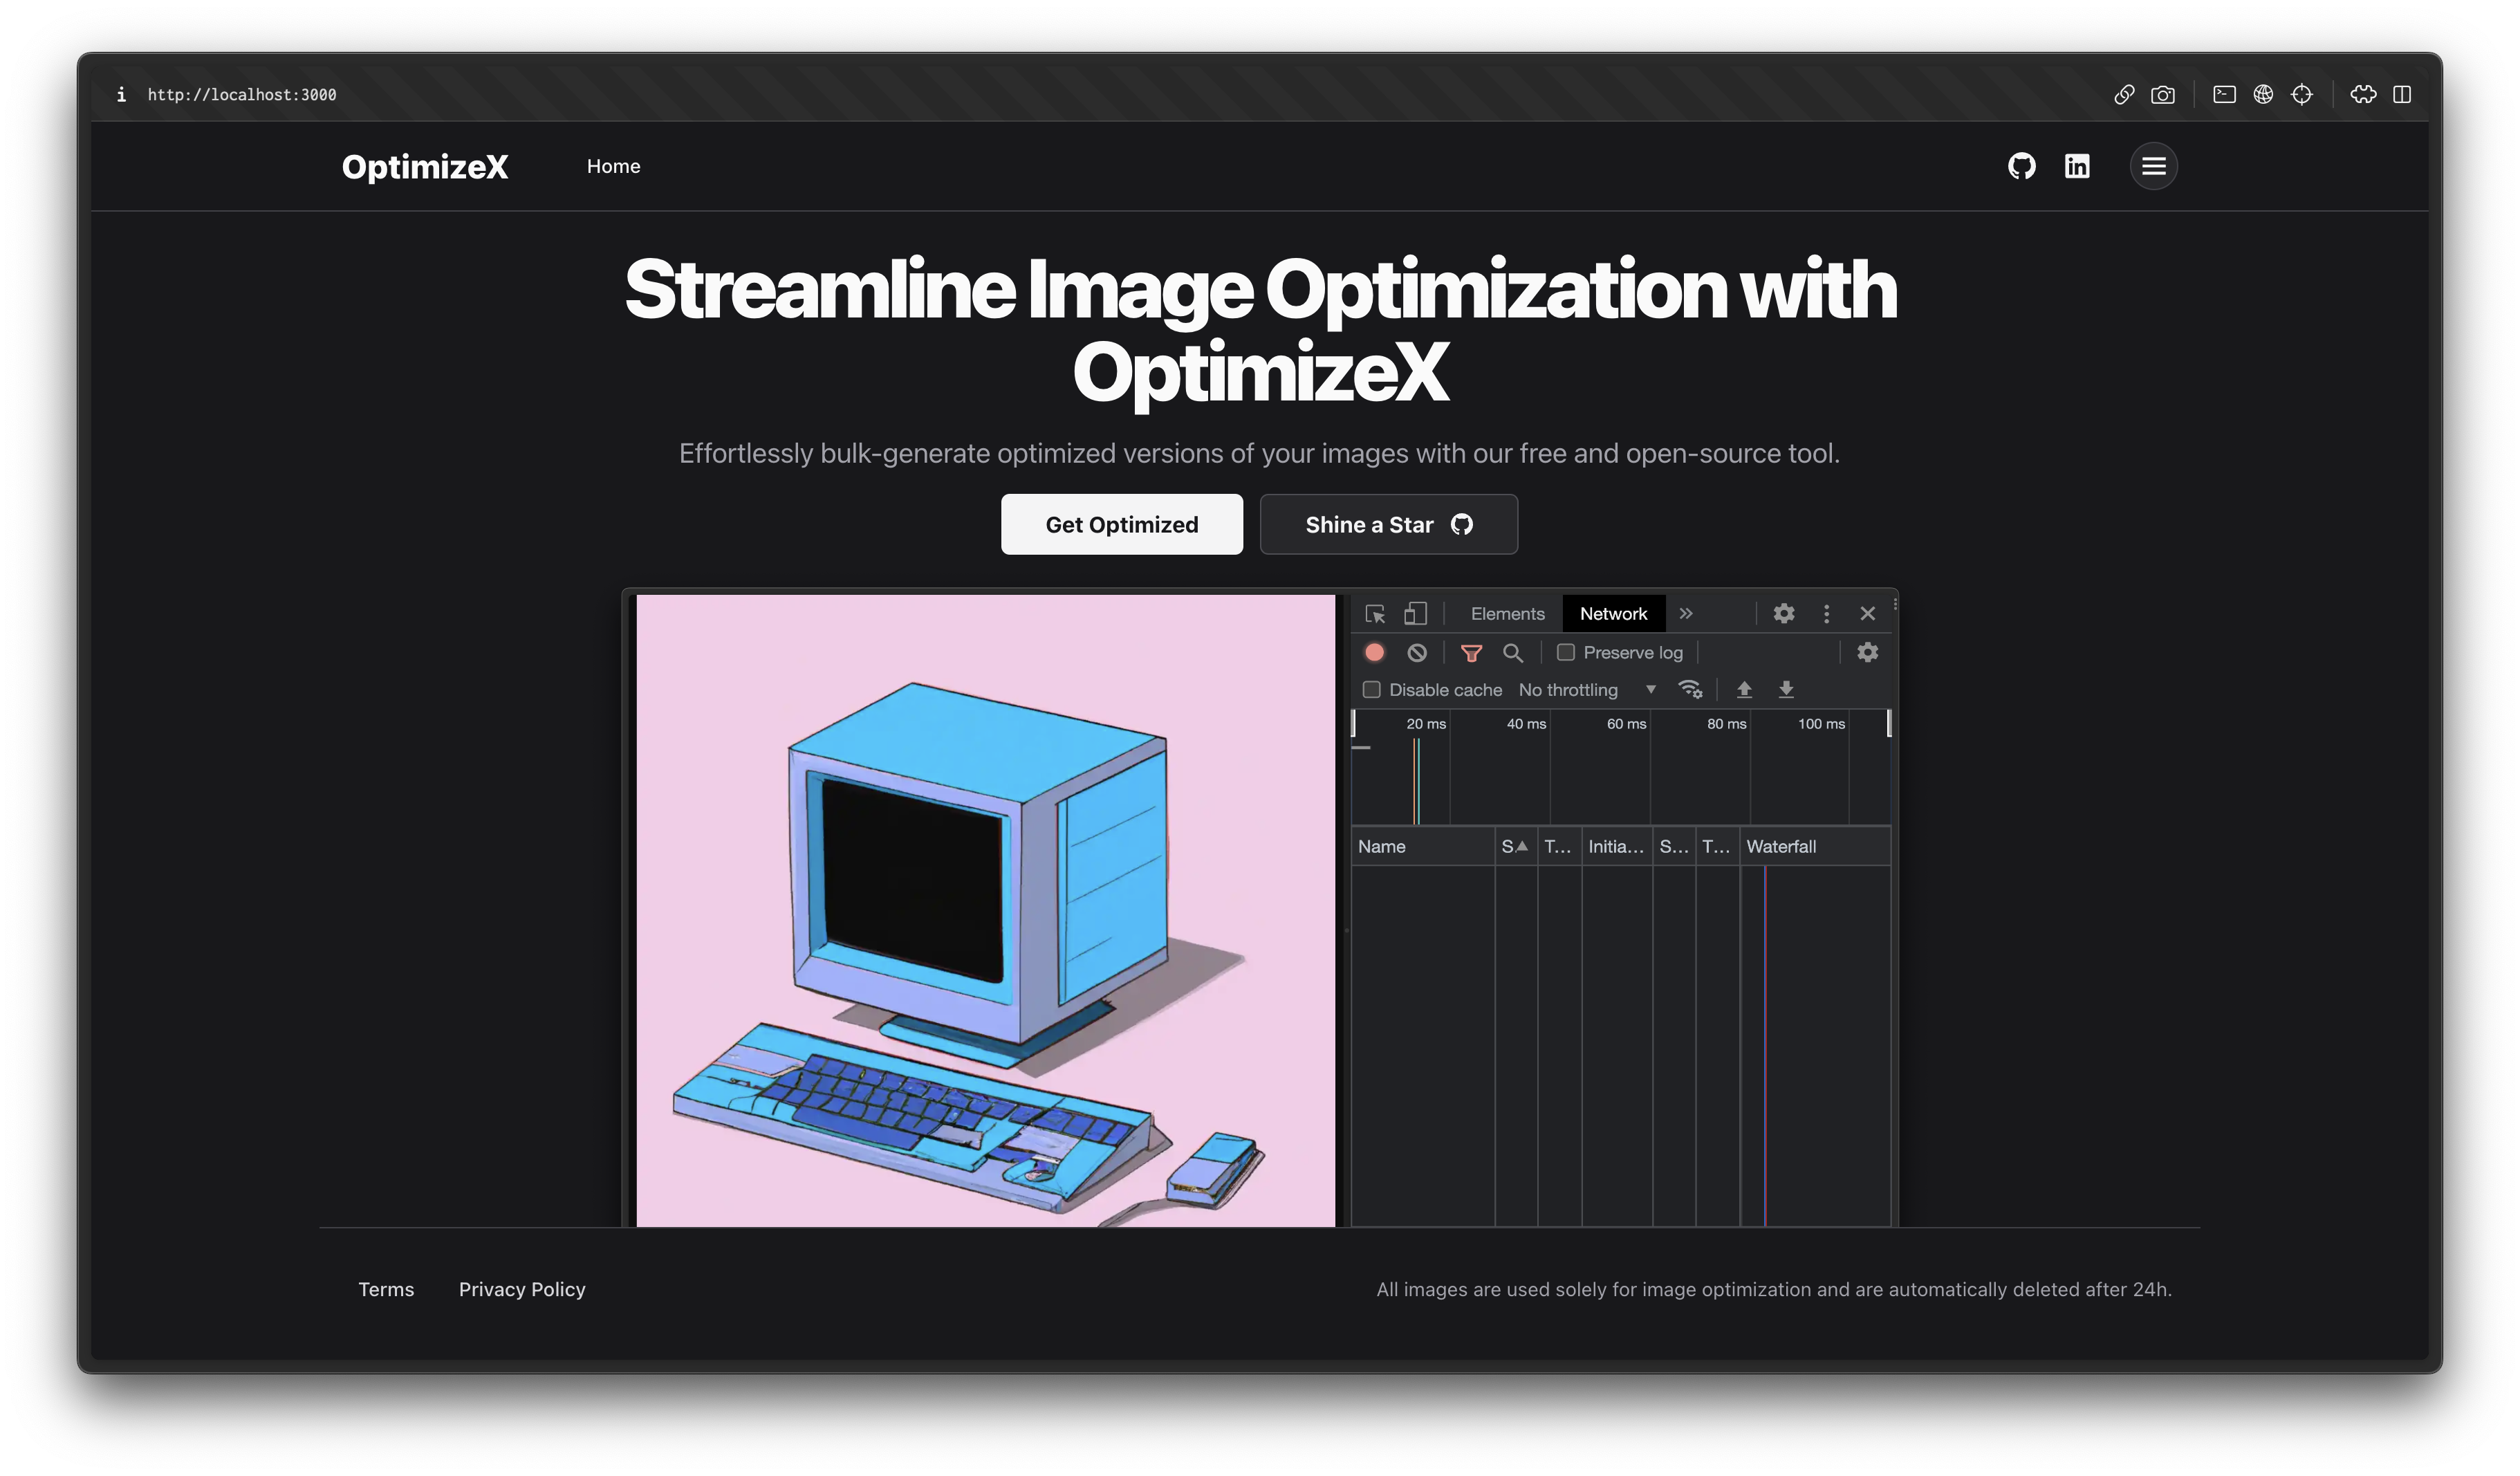The image size is (2520, 1476).
Task: Open the three-dot customize DevTools menu
Action: tap(1826, 613)
